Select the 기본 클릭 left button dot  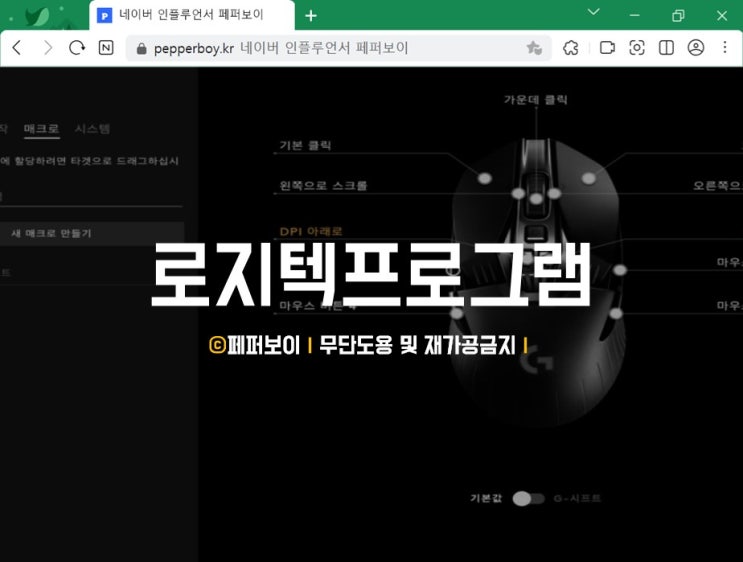(484, 178)
